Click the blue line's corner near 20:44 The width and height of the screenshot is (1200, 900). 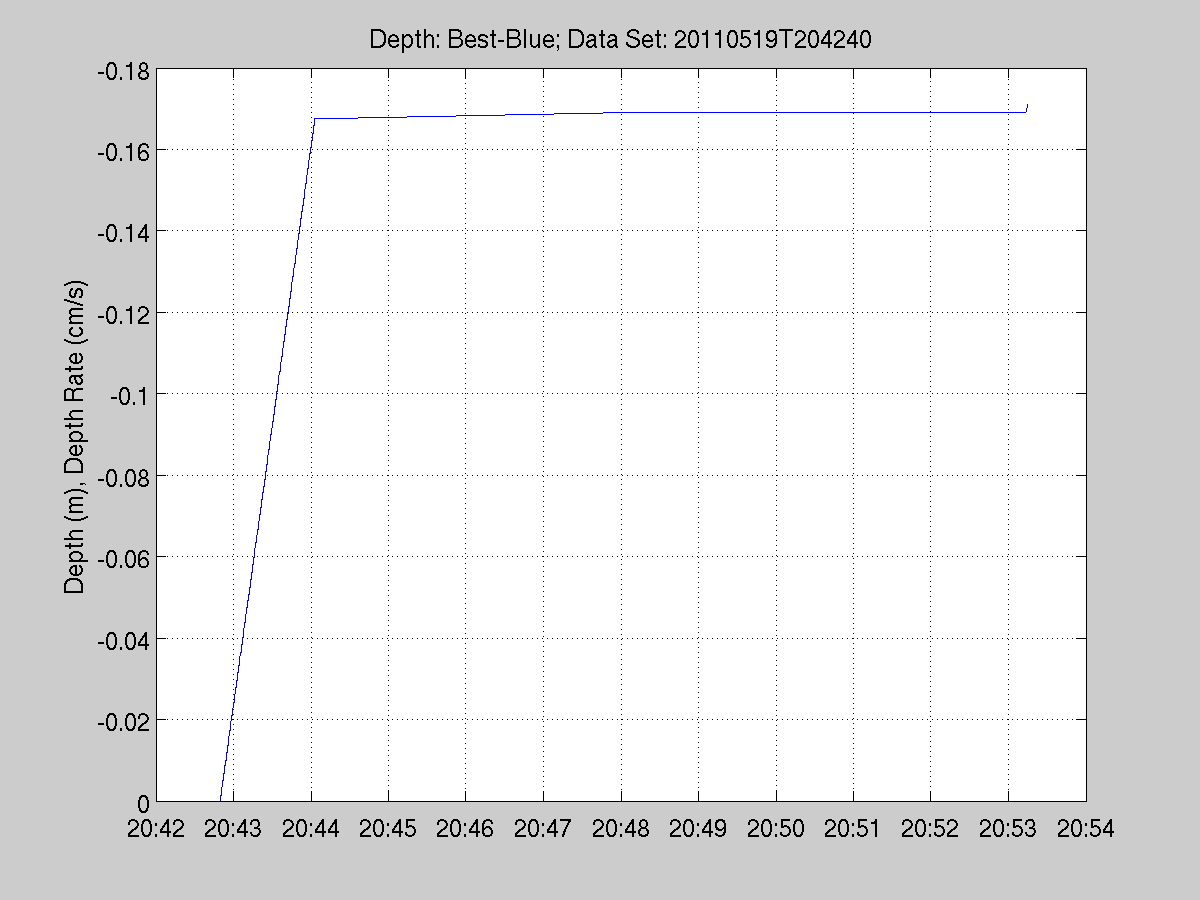point(314,118)
